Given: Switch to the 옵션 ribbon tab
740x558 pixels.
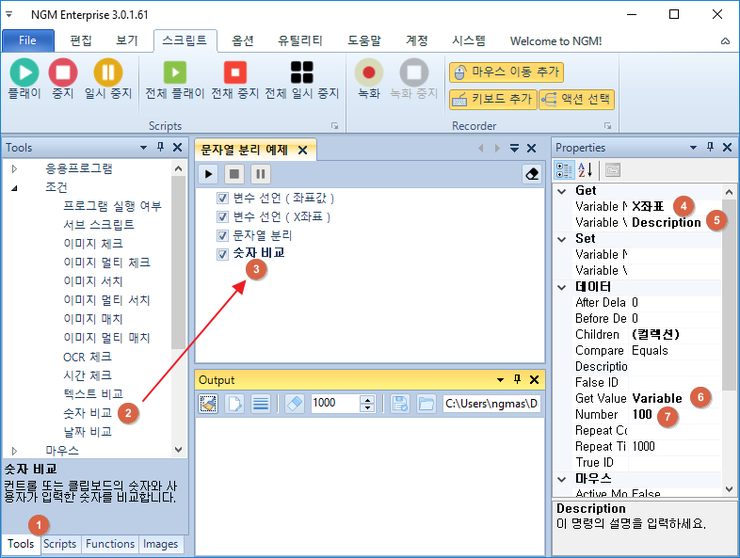Looking at the screenshot, I should (x=243, y=41).
